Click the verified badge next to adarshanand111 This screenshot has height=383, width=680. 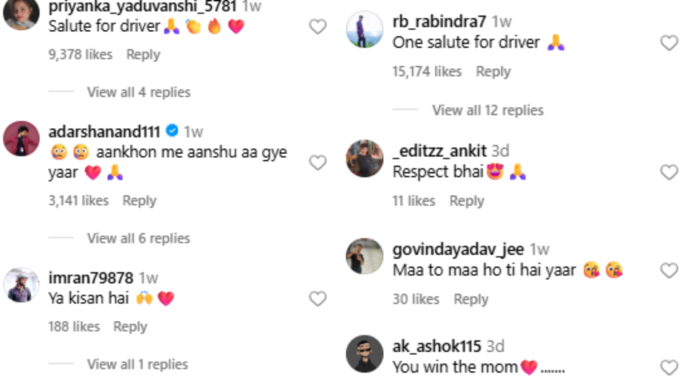pos(172,131)
